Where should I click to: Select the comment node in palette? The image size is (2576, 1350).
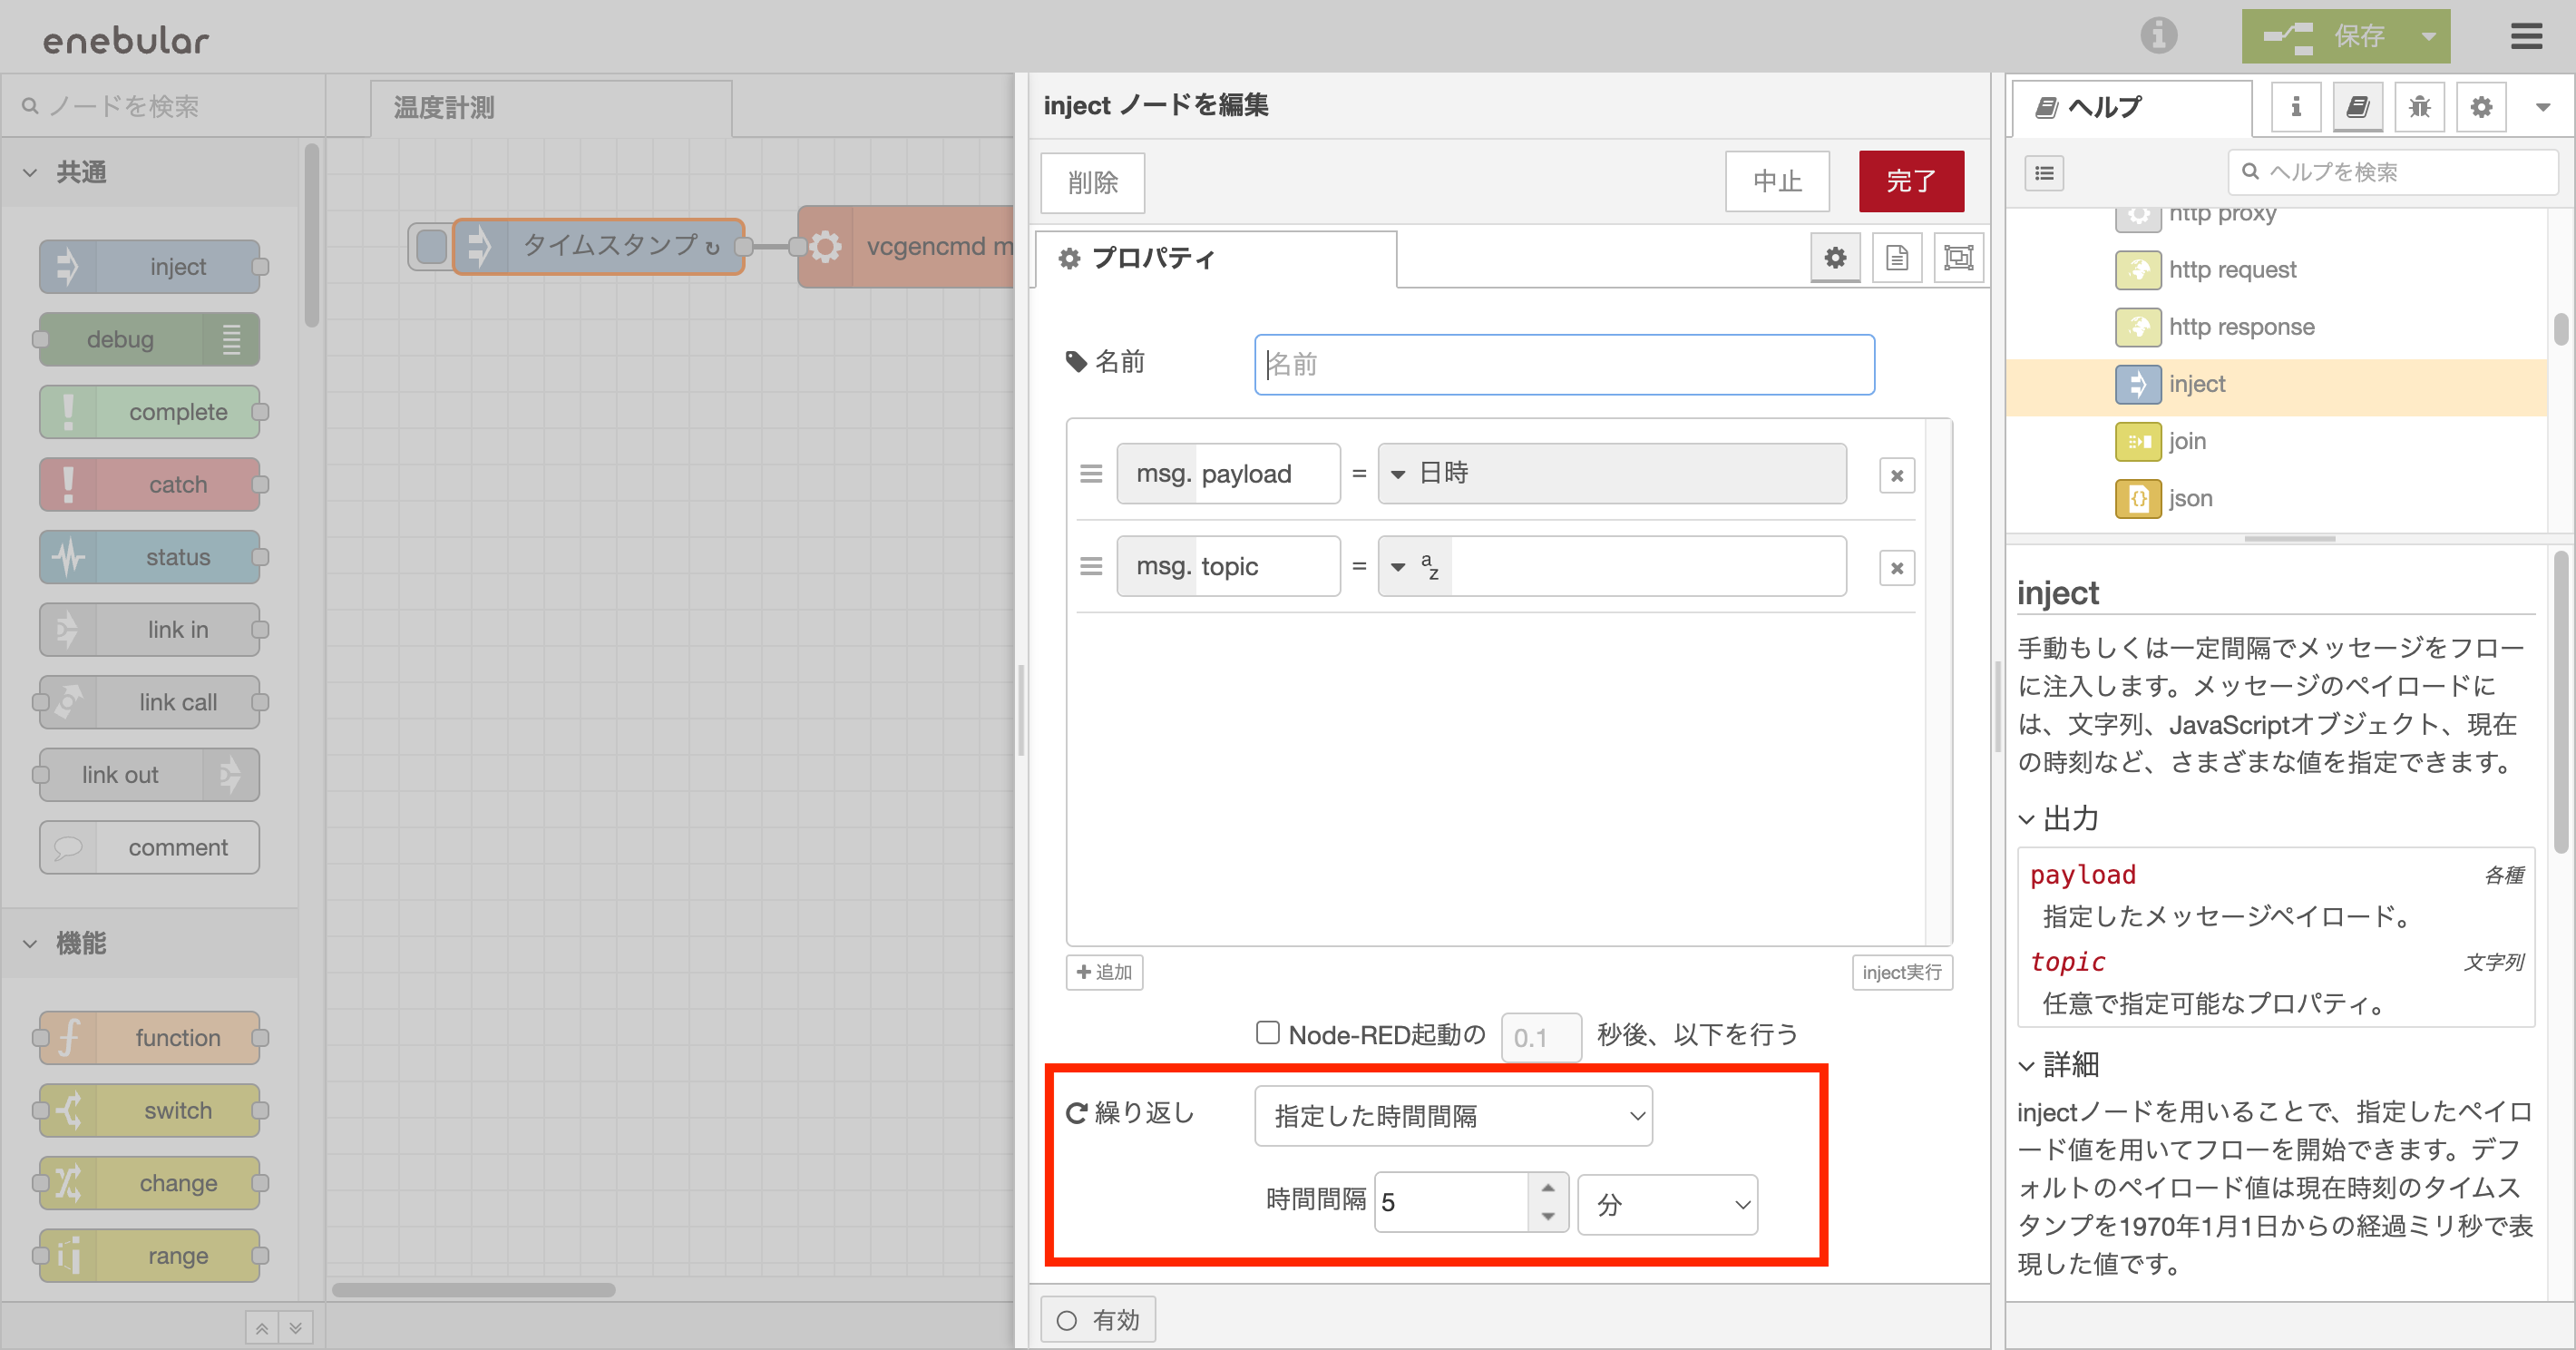150,848
